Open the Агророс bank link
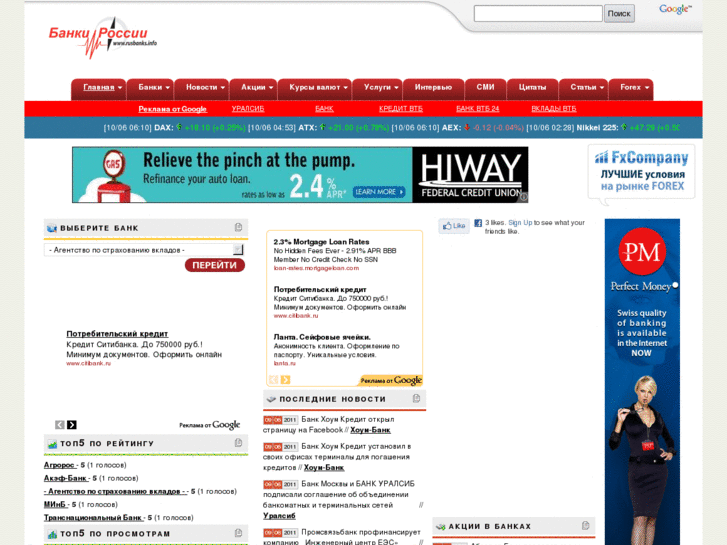The width and height of the screenshot is (727, 545). pyautogui.click(x=59, y=465)
